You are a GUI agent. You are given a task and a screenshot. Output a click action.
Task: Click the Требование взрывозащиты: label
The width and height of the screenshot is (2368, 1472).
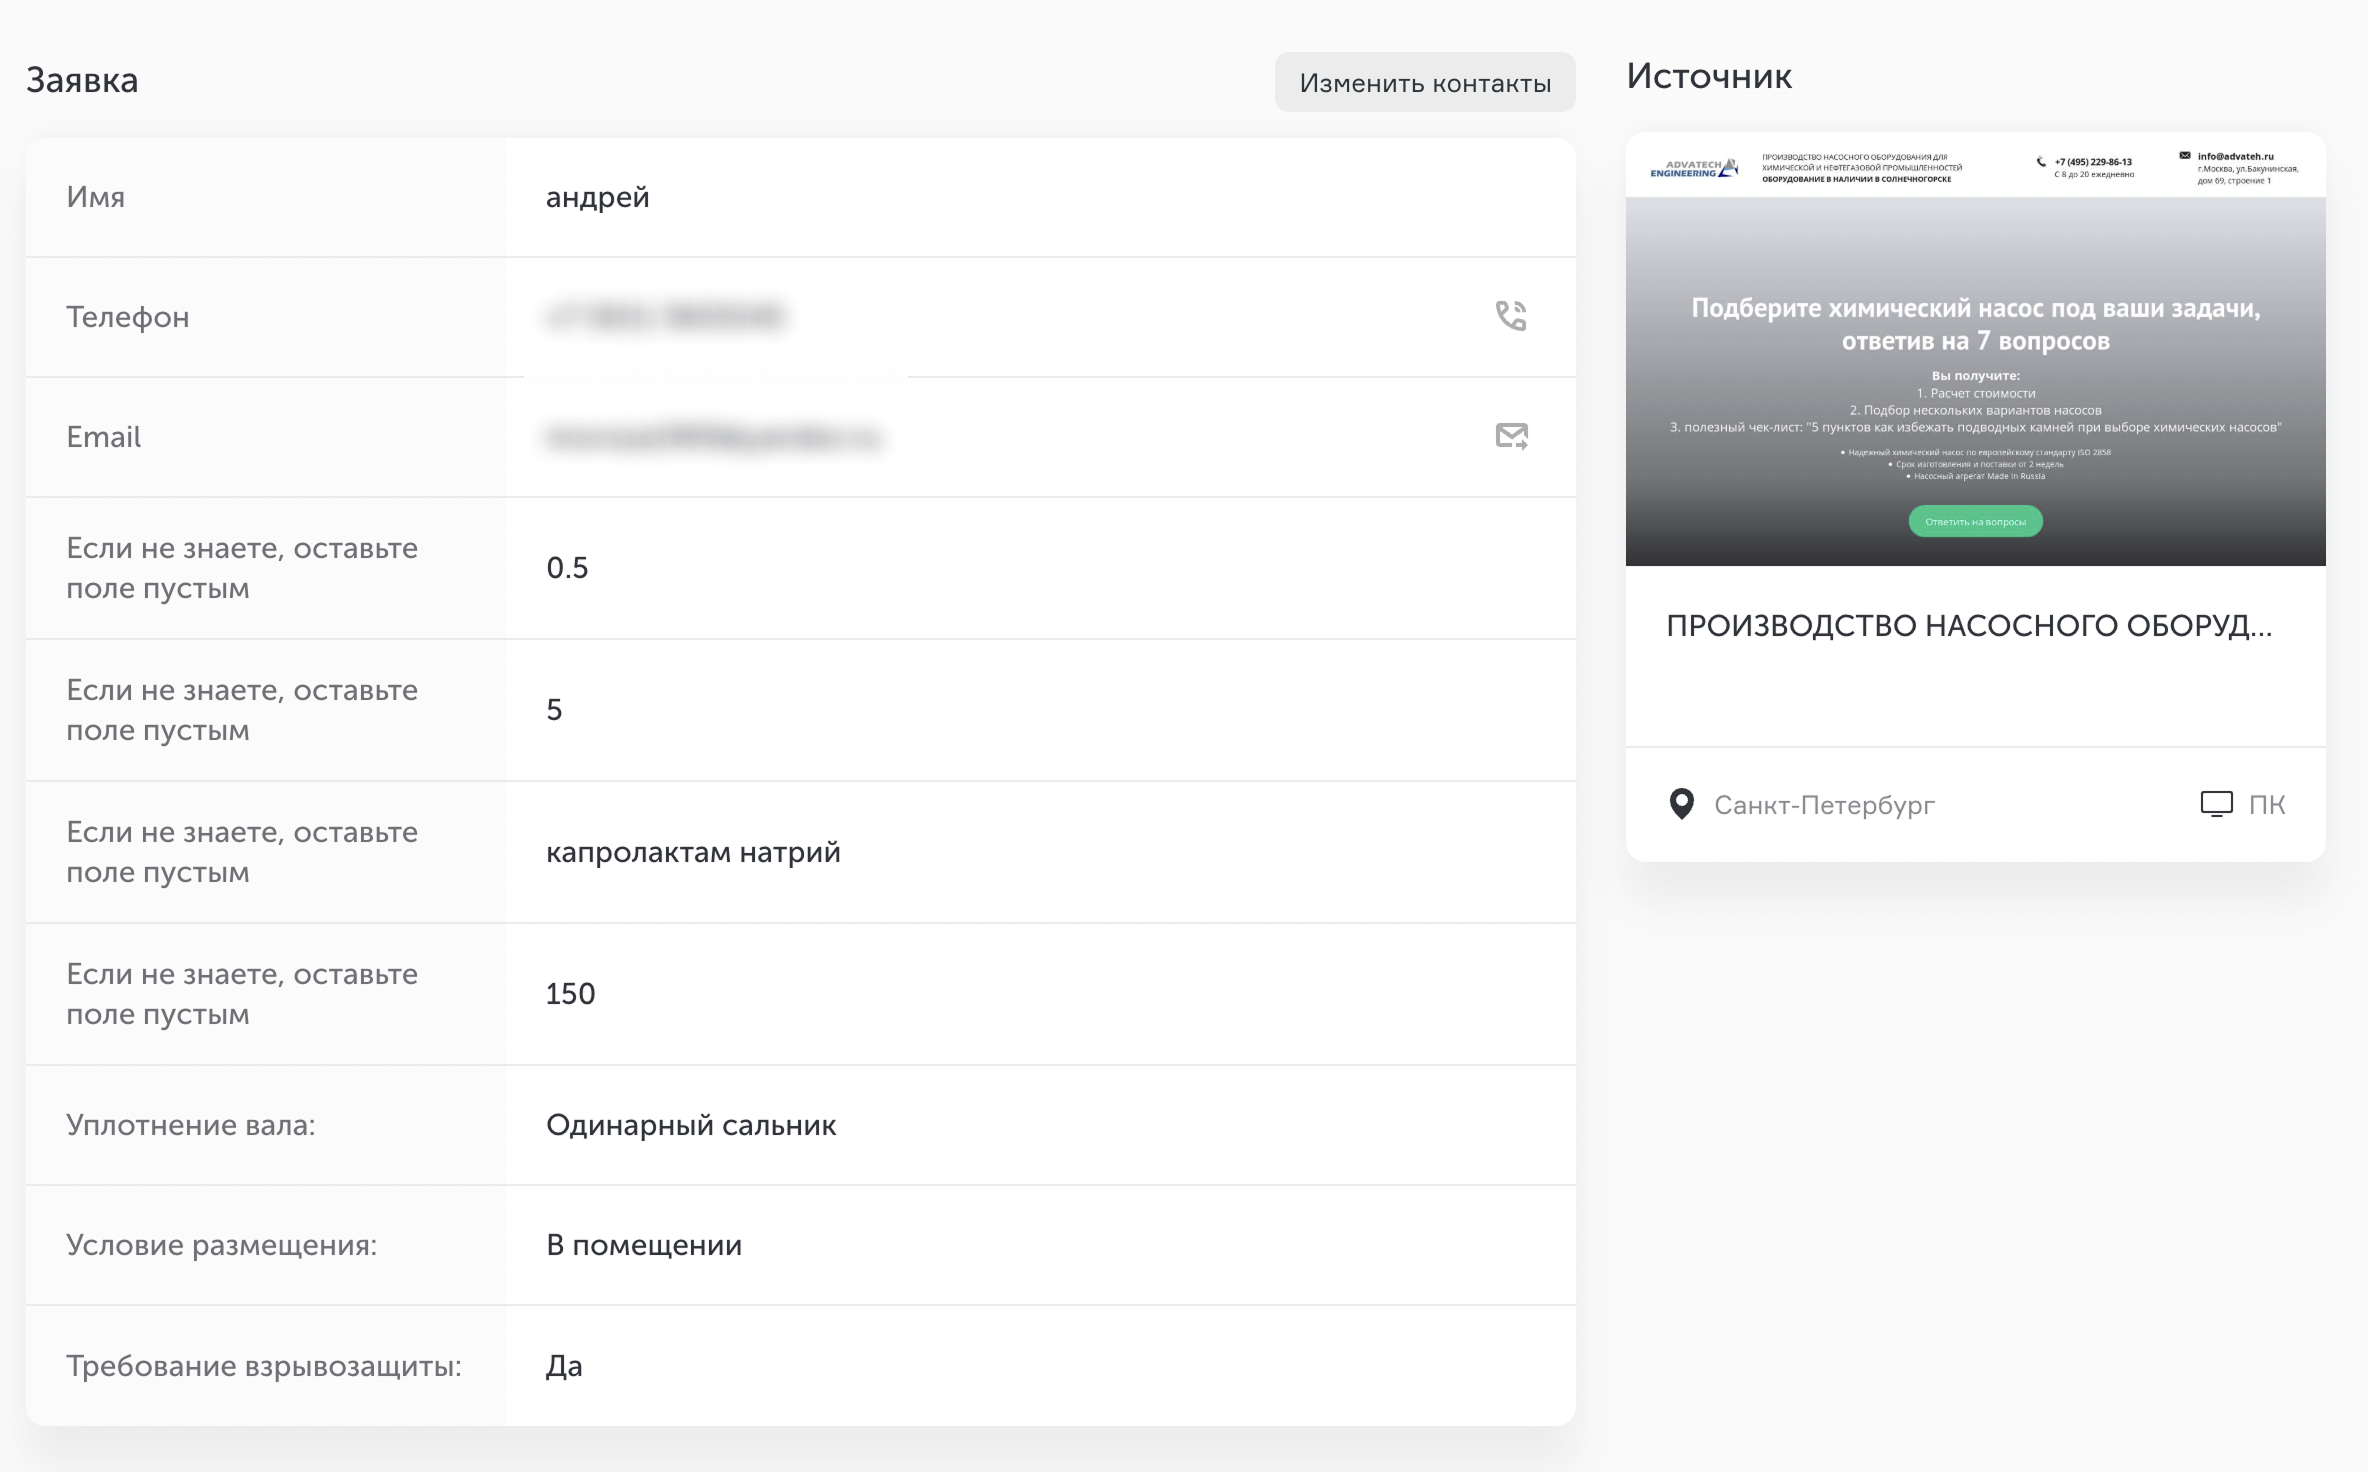point(264,1366)
